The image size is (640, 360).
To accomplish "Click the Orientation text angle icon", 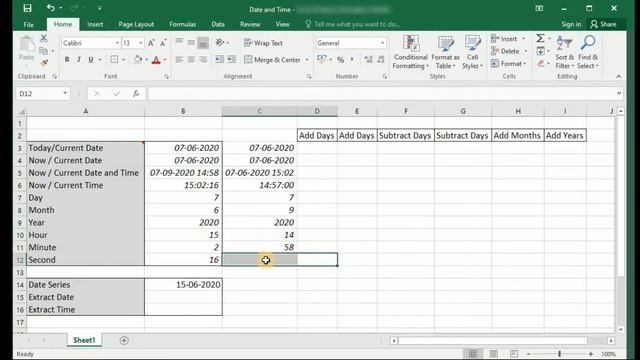I will coord(220,42).
